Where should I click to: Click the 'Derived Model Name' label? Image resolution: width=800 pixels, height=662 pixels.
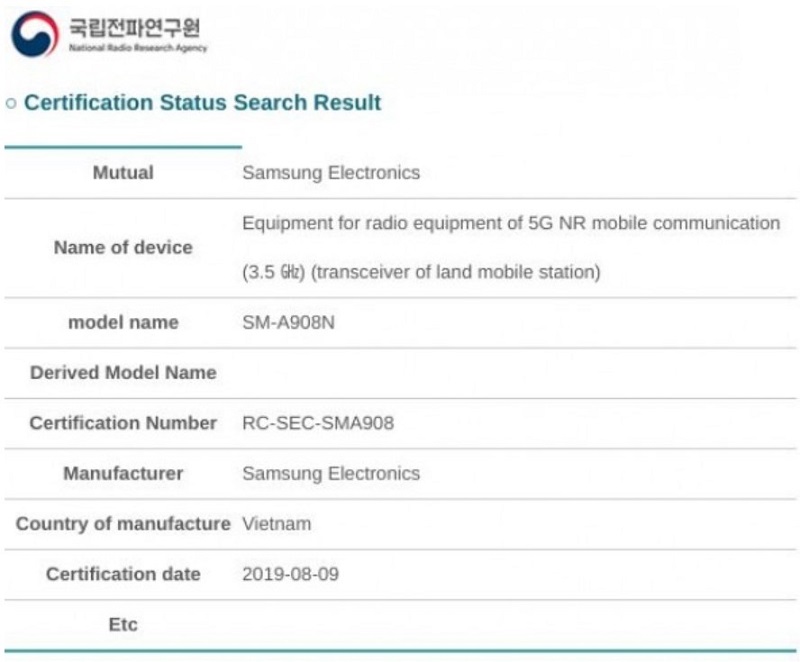(123, 372)
